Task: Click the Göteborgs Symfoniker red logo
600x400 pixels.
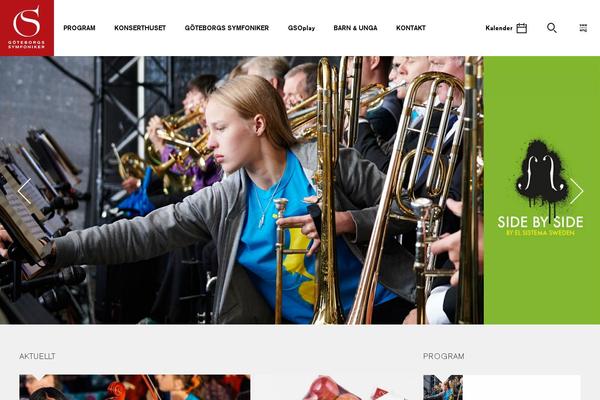Action: coord(27,28)
